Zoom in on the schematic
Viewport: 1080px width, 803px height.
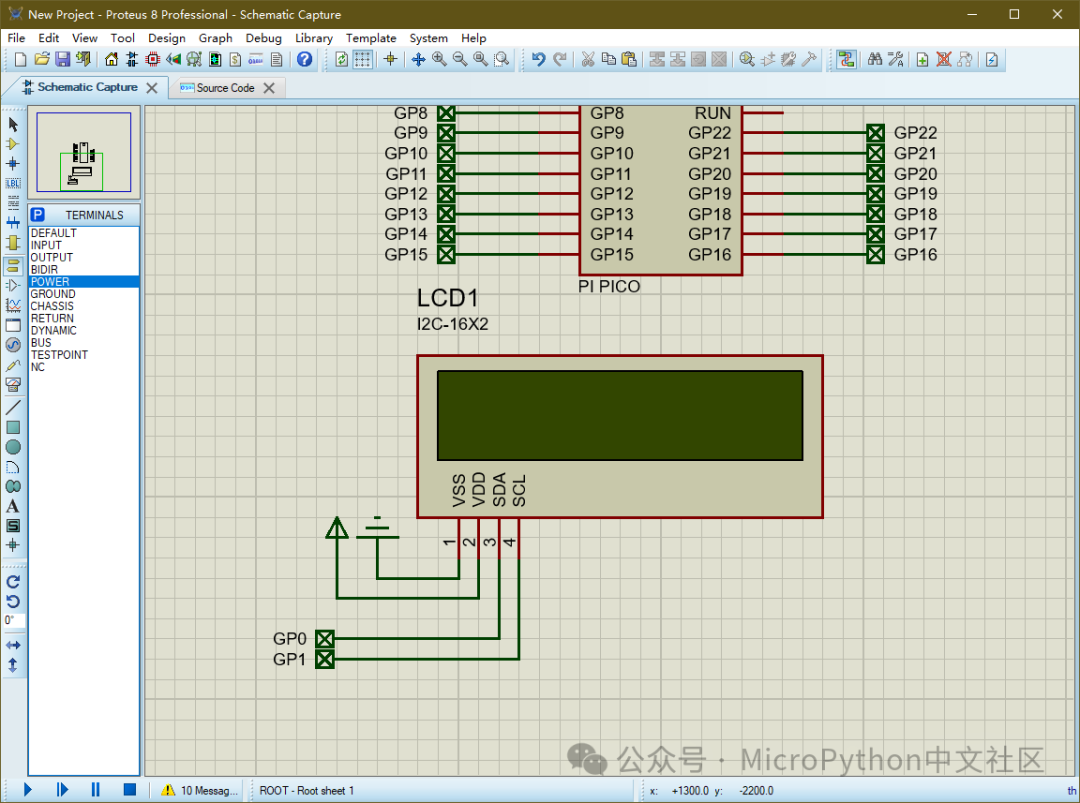coord(439,60)
